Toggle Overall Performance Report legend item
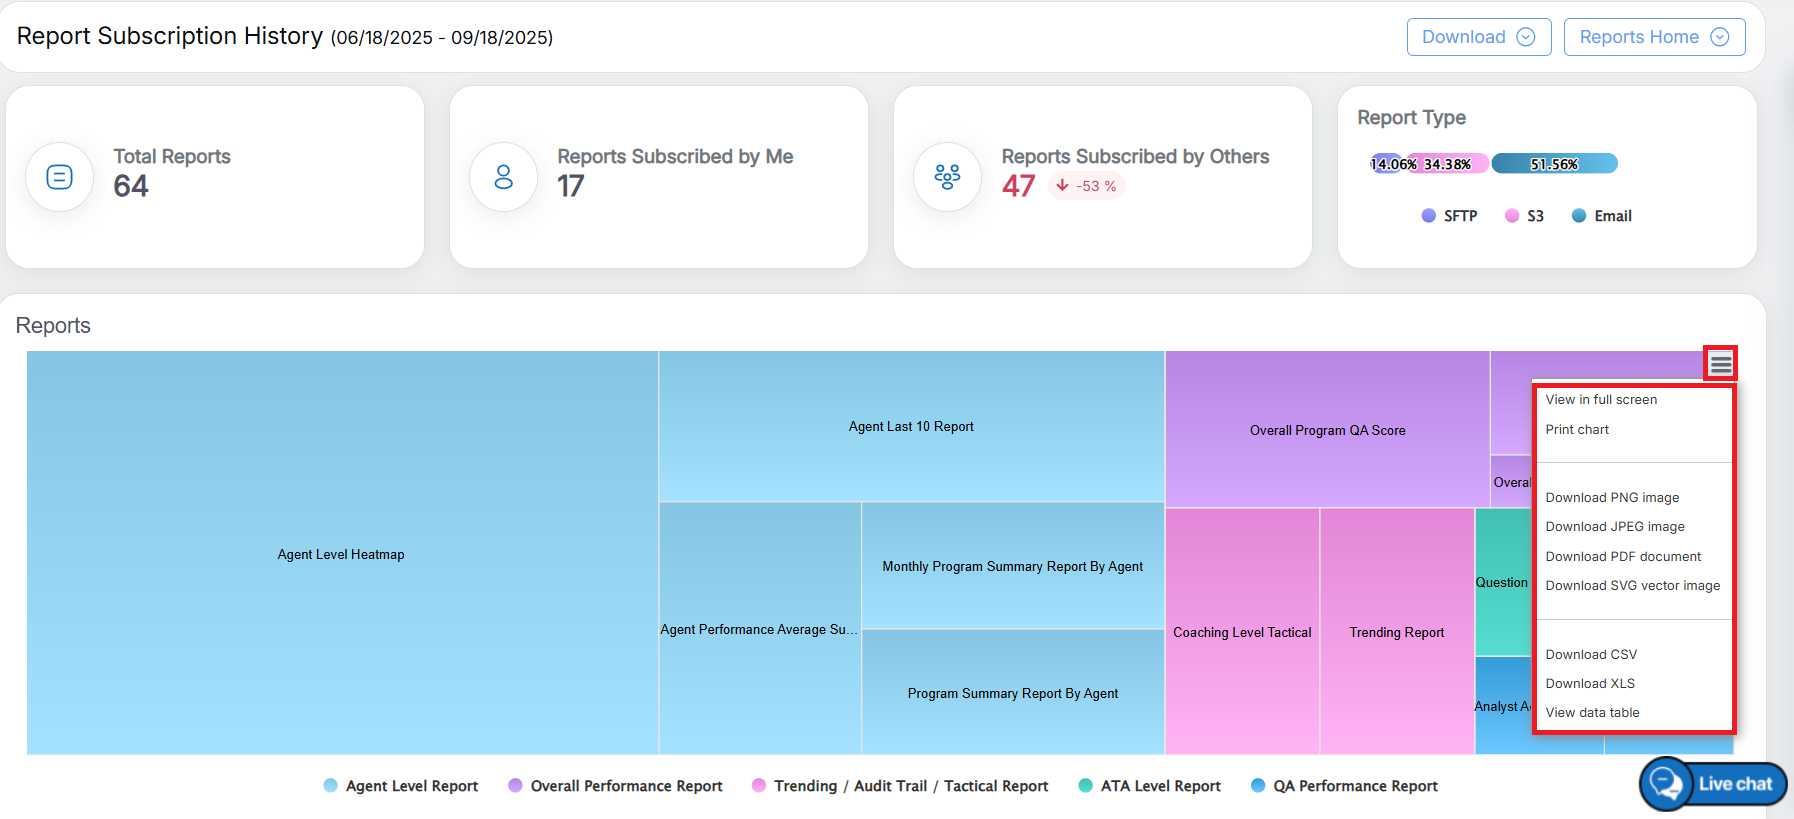 pos(615,786)
